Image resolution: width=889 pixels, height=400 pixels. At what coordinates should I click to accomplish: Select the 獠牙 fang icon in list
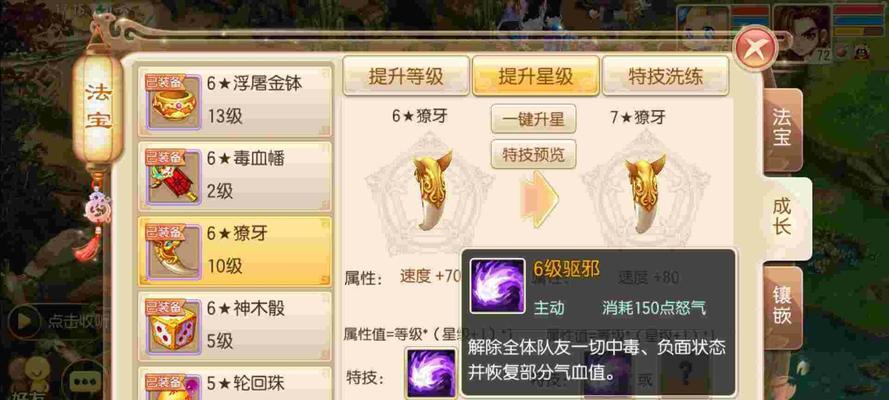pyautogui.click(x=174, y=253)
